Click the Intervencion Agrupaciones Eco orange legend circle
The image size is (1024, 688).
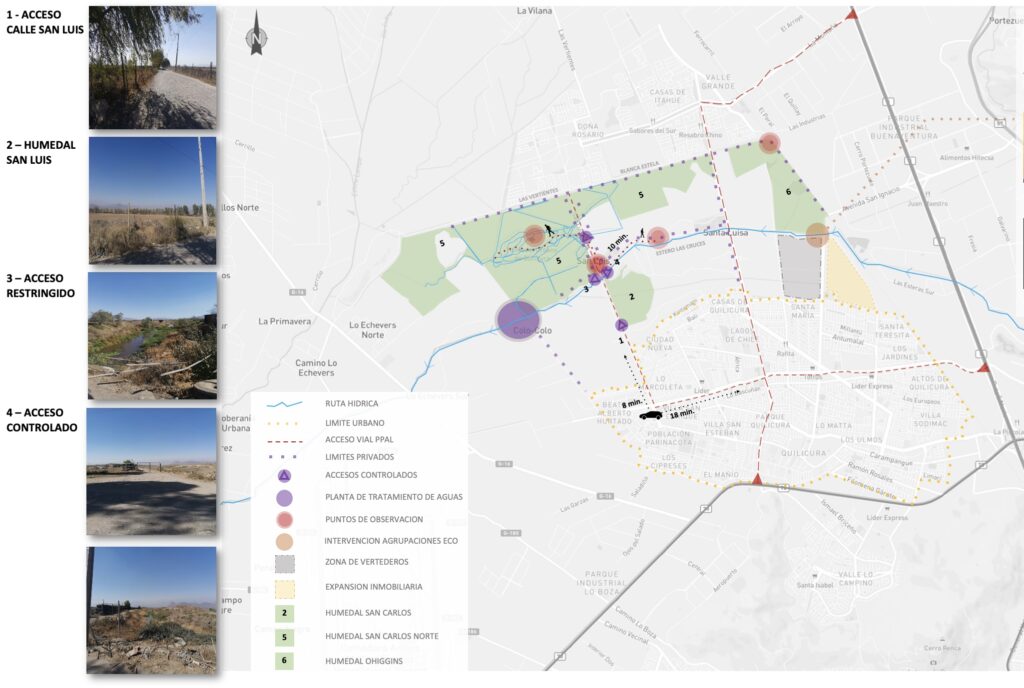(x=284, y=541)
